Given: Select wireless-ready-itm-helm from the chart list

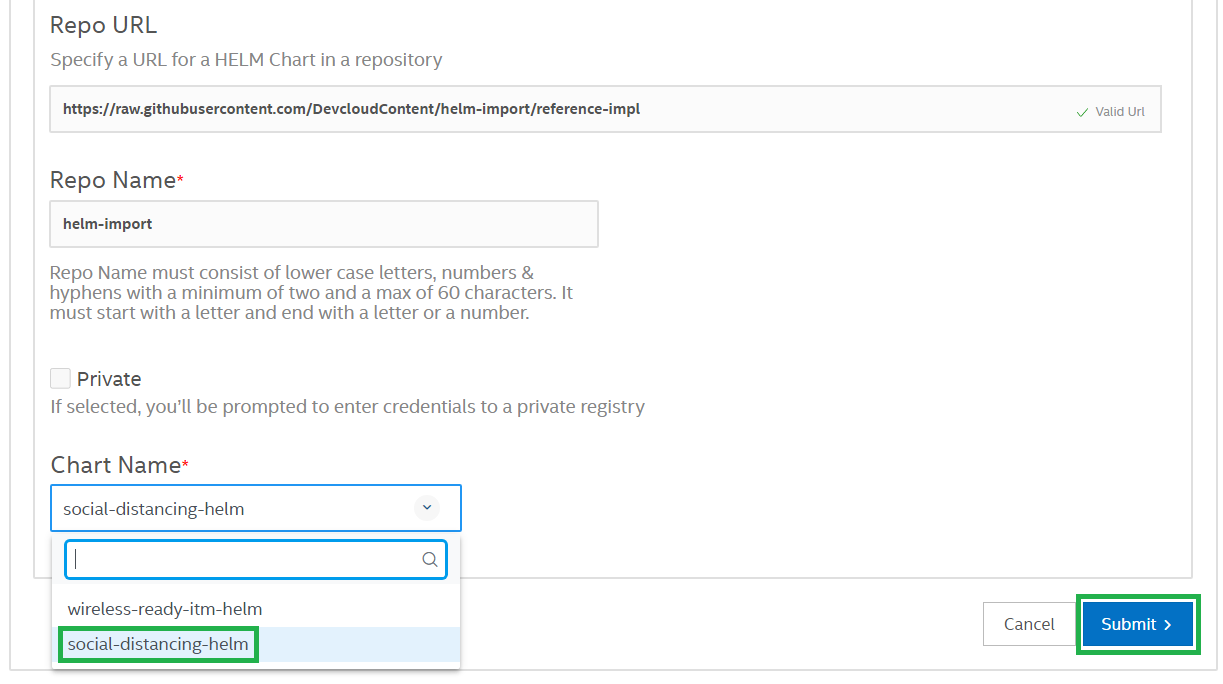Looking at the screenshot, I should point(165,609).
